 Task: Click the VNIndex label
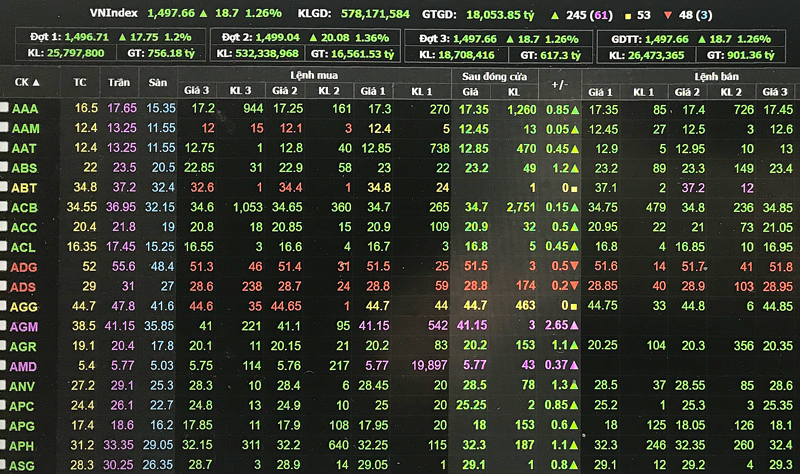tap(114, 13)
